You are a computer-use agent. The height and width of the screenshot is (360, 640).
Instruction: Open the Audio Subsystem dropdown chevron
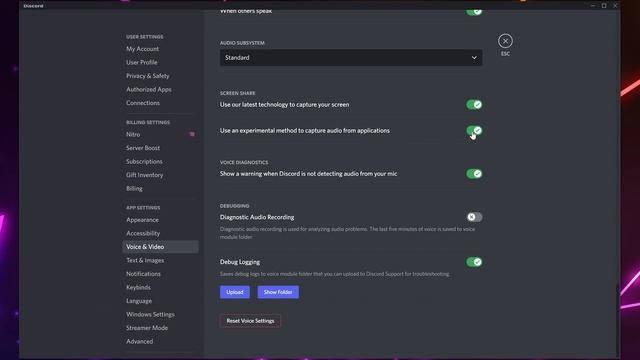point(474,58)
